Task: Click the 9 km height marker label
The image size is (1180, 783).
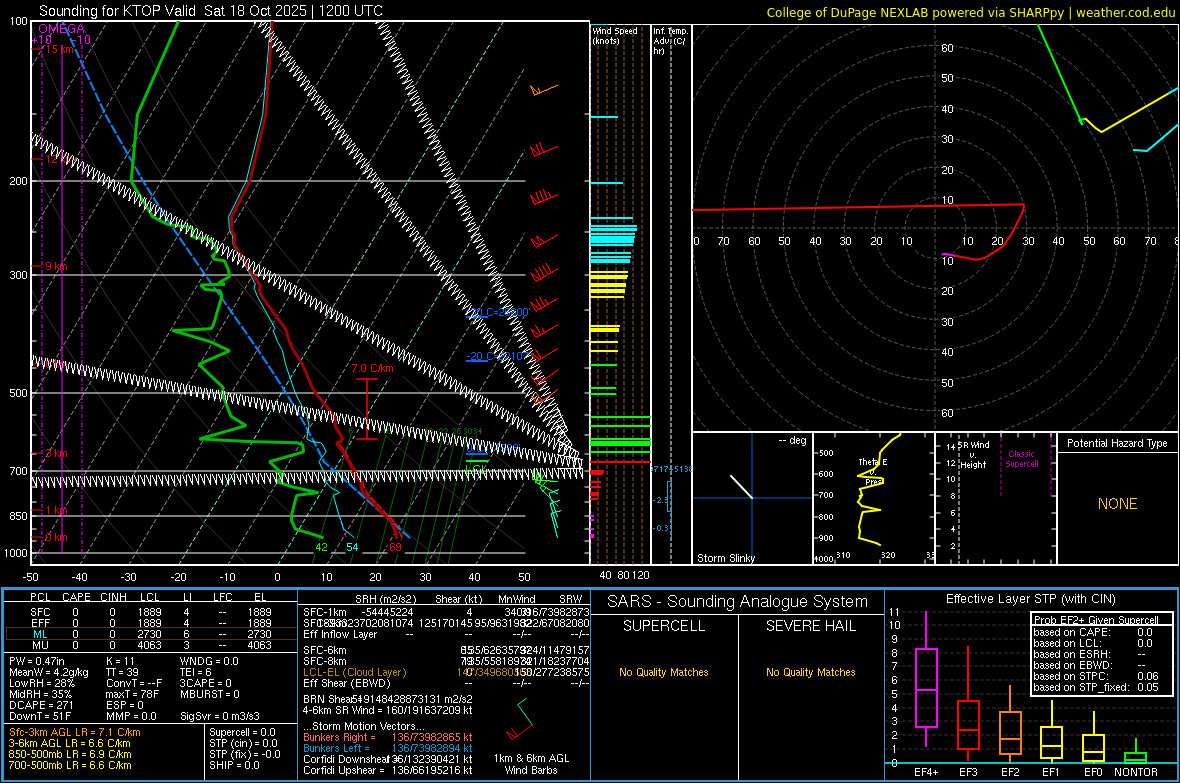Action: [x=56, y=267]
